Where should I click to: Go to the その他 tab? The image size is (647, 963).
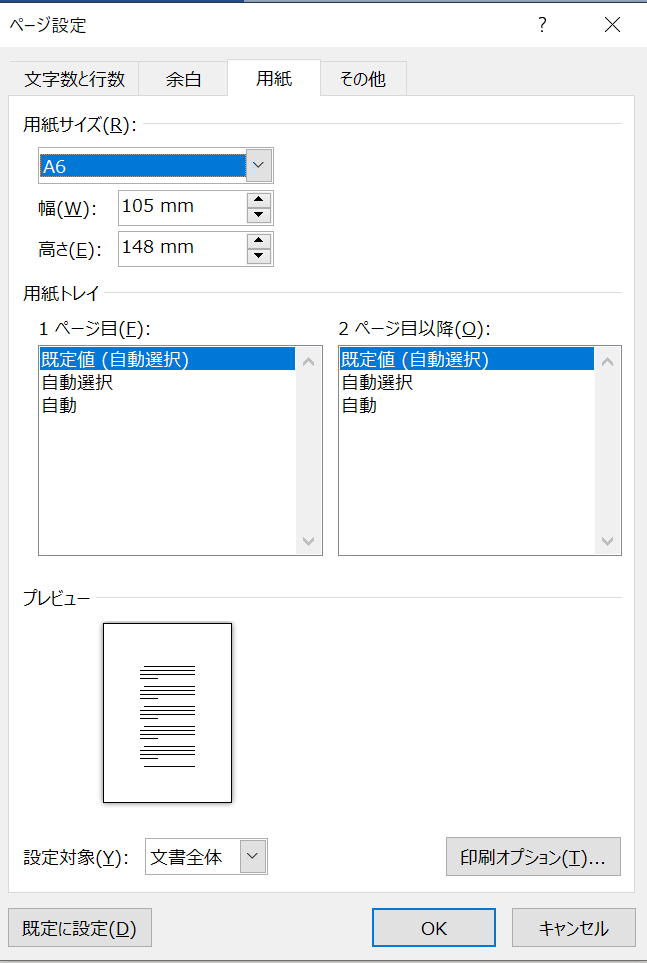(363, 79)
